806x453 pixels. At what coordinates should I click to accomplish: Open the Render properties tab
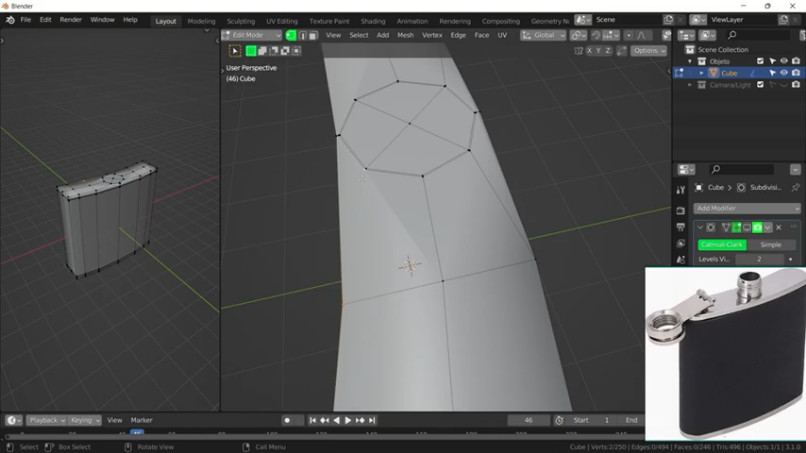(681, 210)
